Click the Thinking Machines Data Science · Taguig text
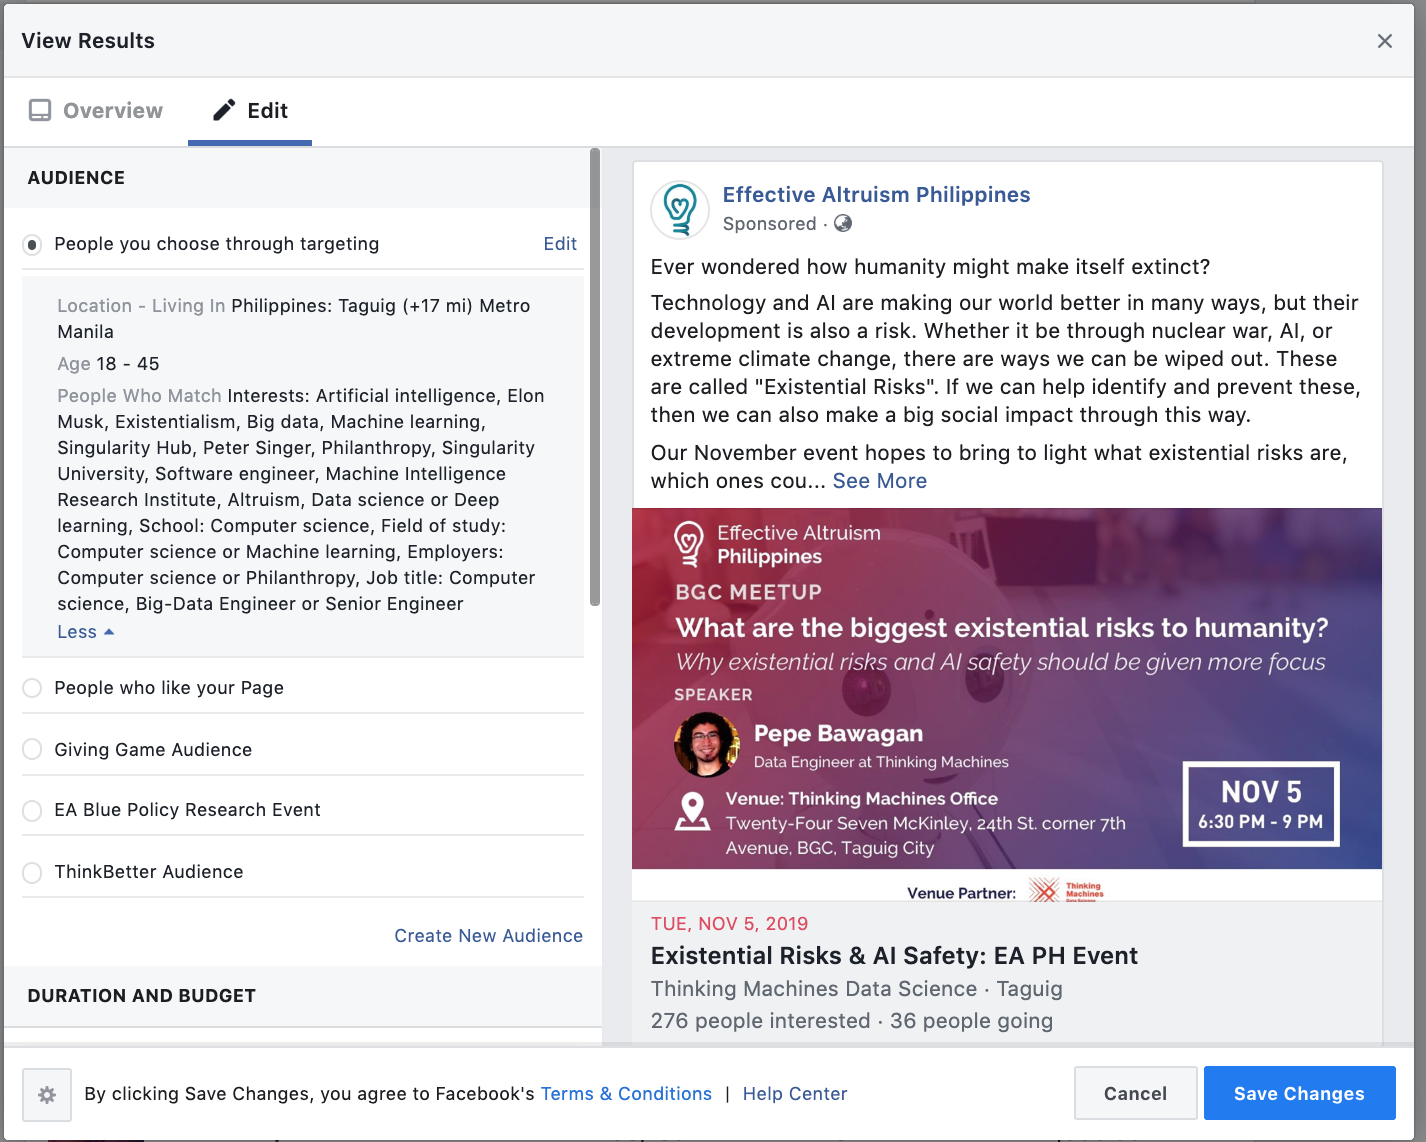Viewport: 1426px width, 1142px height. click(x=856, y=989)
